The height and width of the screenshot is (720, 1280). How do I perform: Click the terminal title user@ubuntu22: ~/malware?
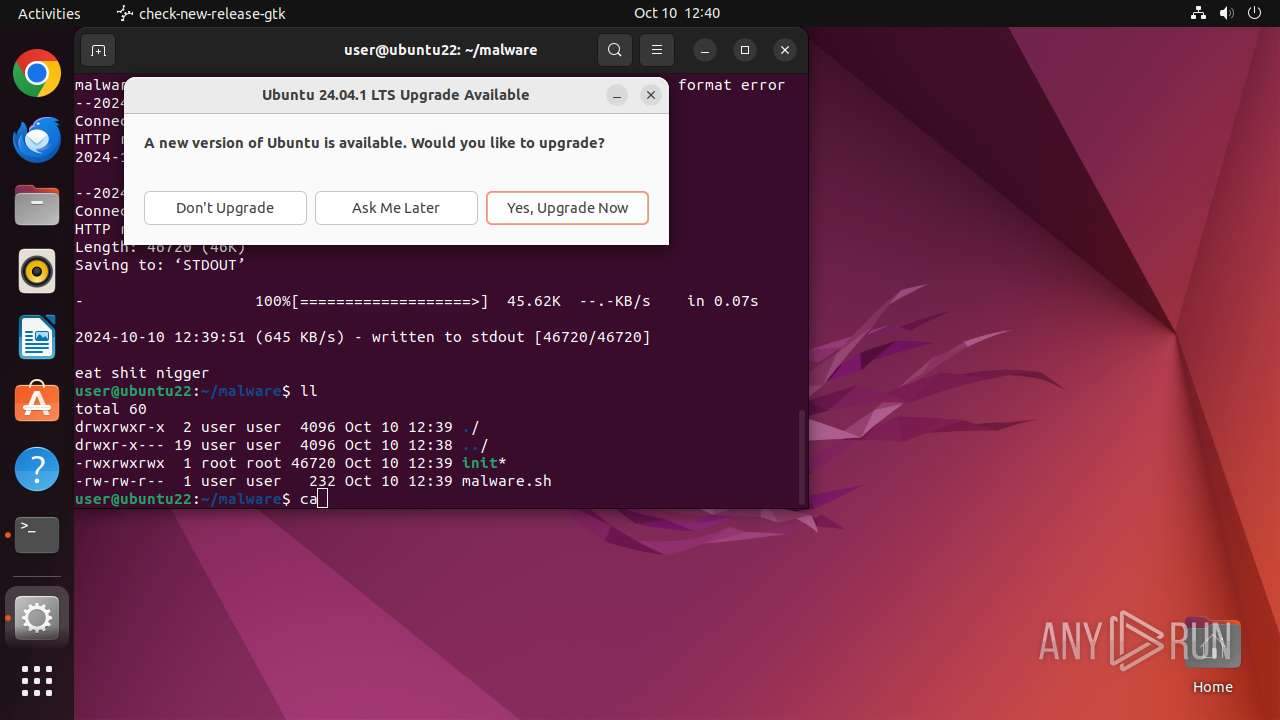click(x=440, y=50)
